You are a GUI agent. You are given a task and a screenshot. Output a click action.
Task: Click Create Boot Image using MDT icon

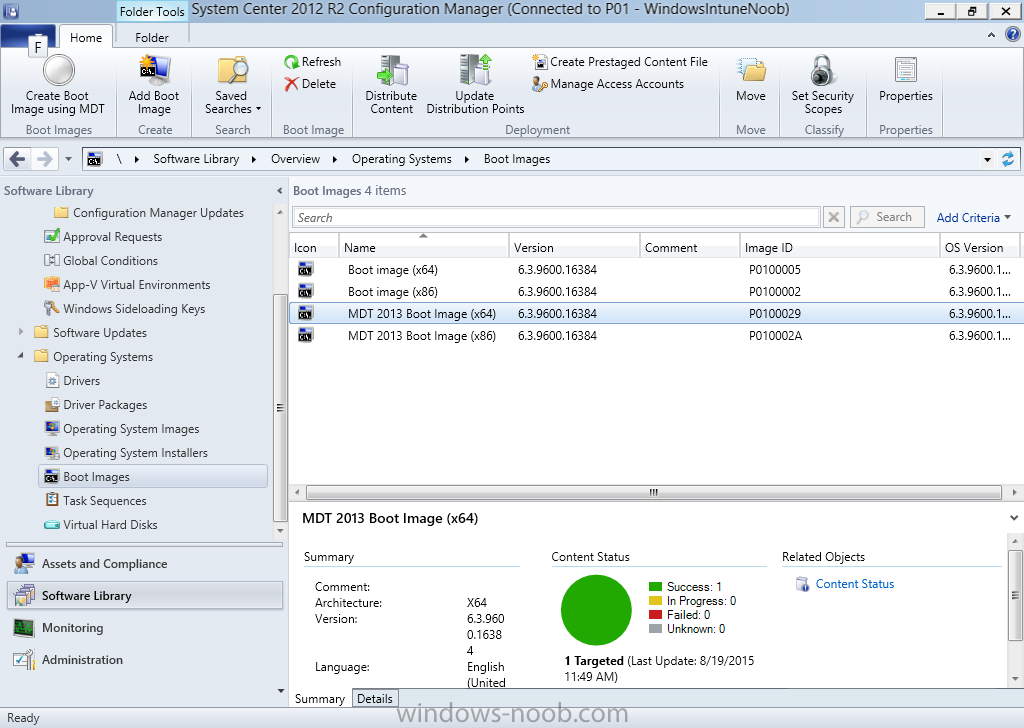(58, 70)
